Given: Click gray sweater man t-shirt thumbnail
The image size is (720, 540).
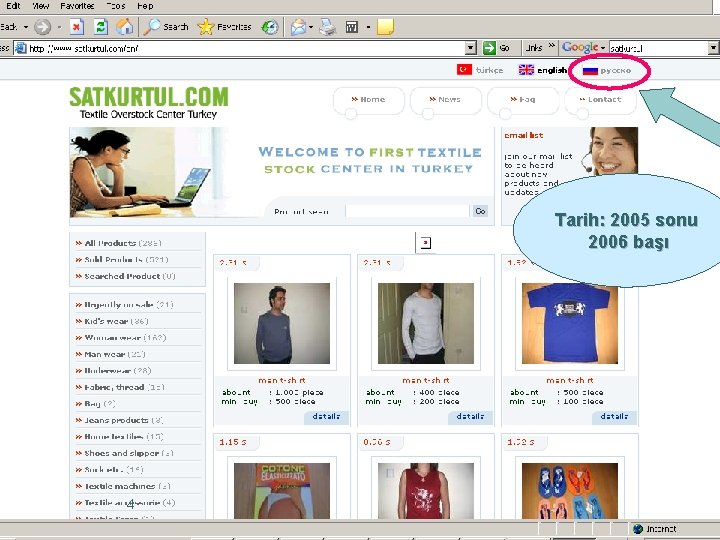Looking at the screenshot, I should click(x=282, y=323).
